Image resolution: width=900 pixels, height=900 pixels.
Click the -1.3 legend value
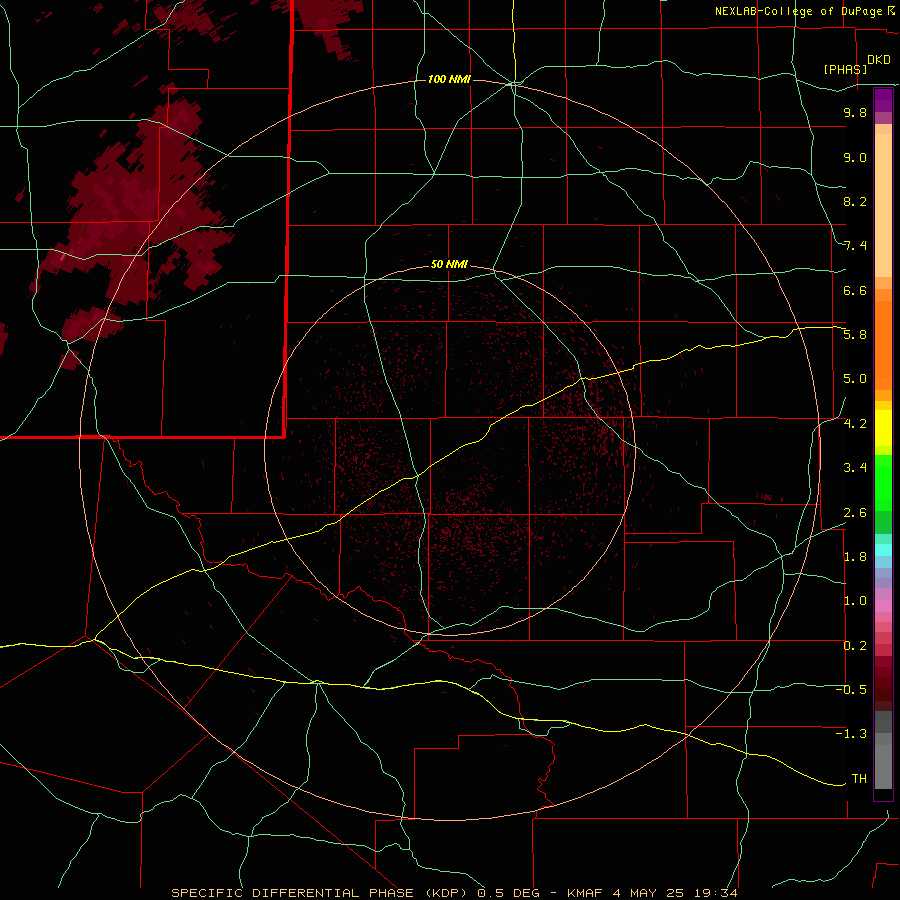tap(851, 734)
